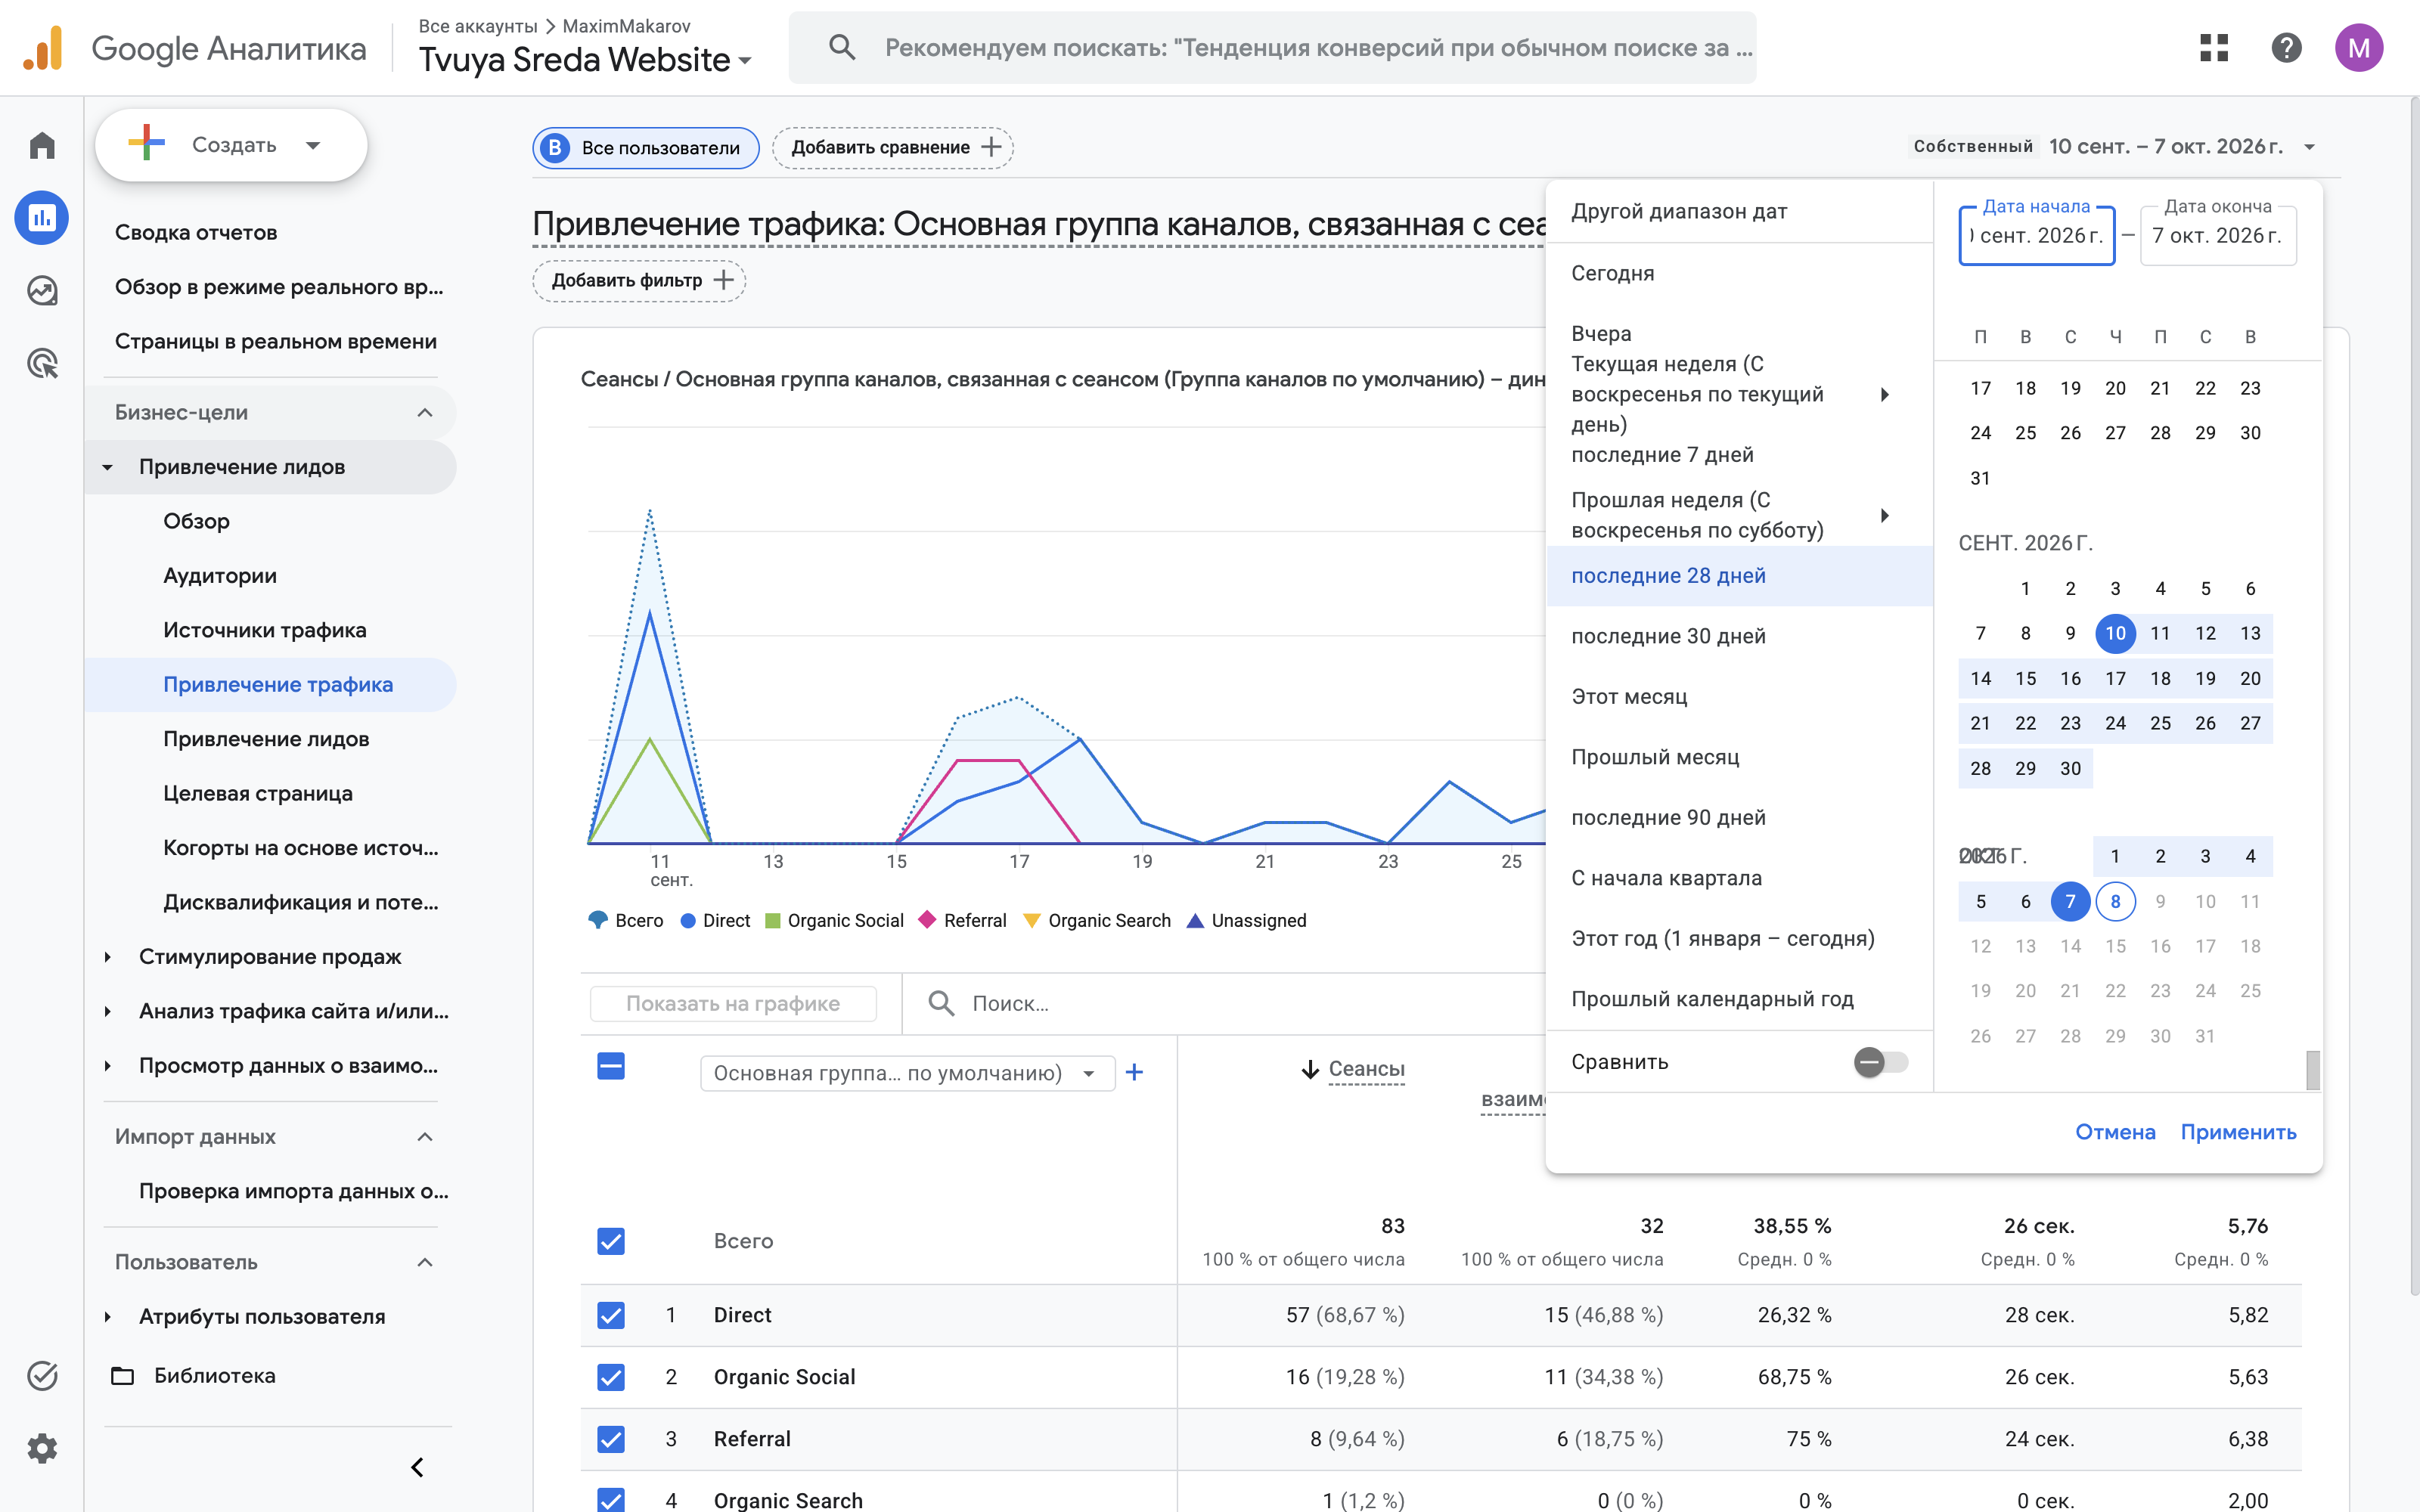Click the Применить button

(2238, 1132)
